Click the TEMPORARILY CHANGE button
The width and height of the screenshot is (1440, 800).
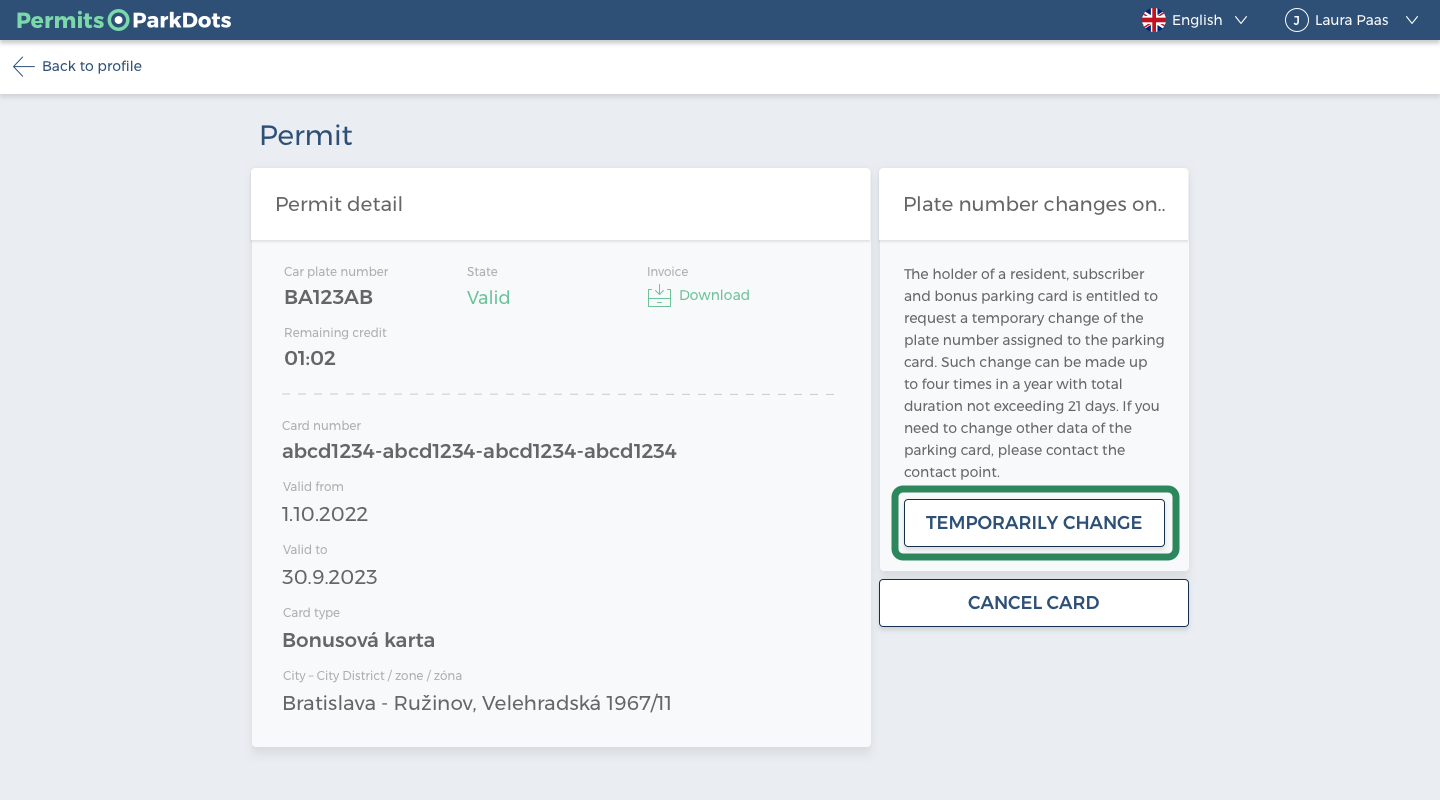click(1034, 523)
